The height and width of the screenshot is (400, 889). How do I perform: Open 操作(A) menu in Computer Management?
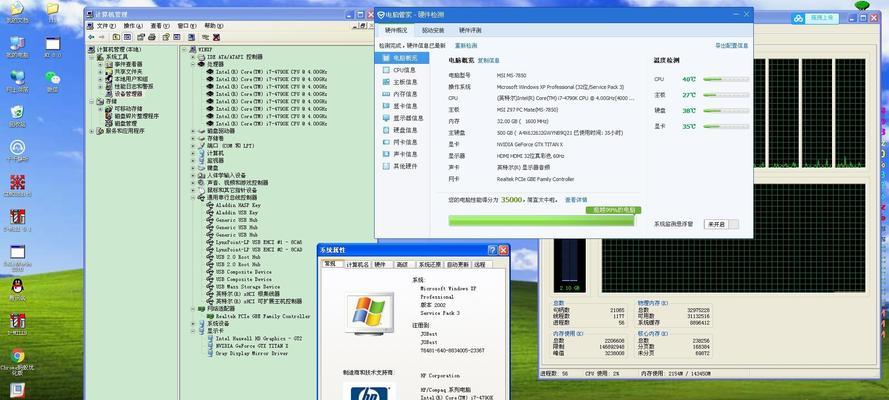pyautogui.click(x=133, y=26)
